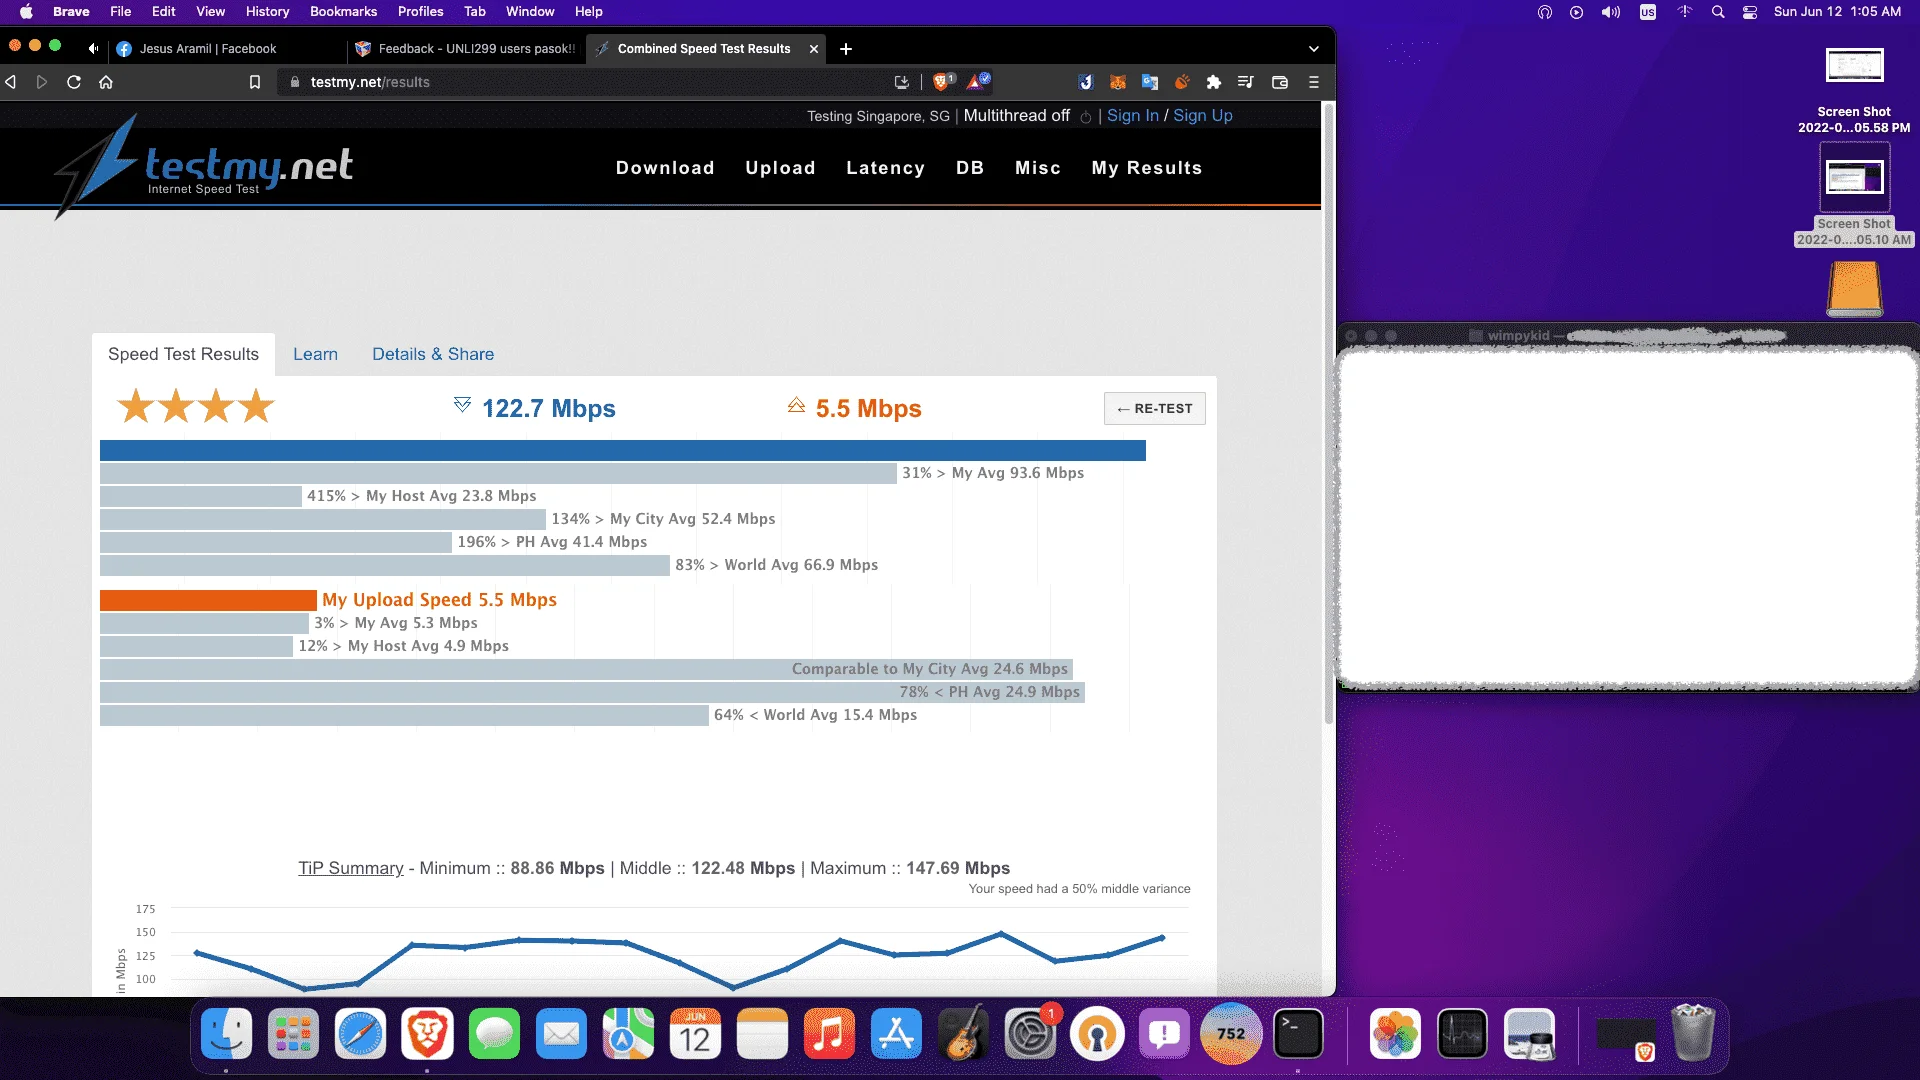Open macOS Control Center icon
The image size is (1920, 1080).
pyautogui.click(x=1750, y=12)
